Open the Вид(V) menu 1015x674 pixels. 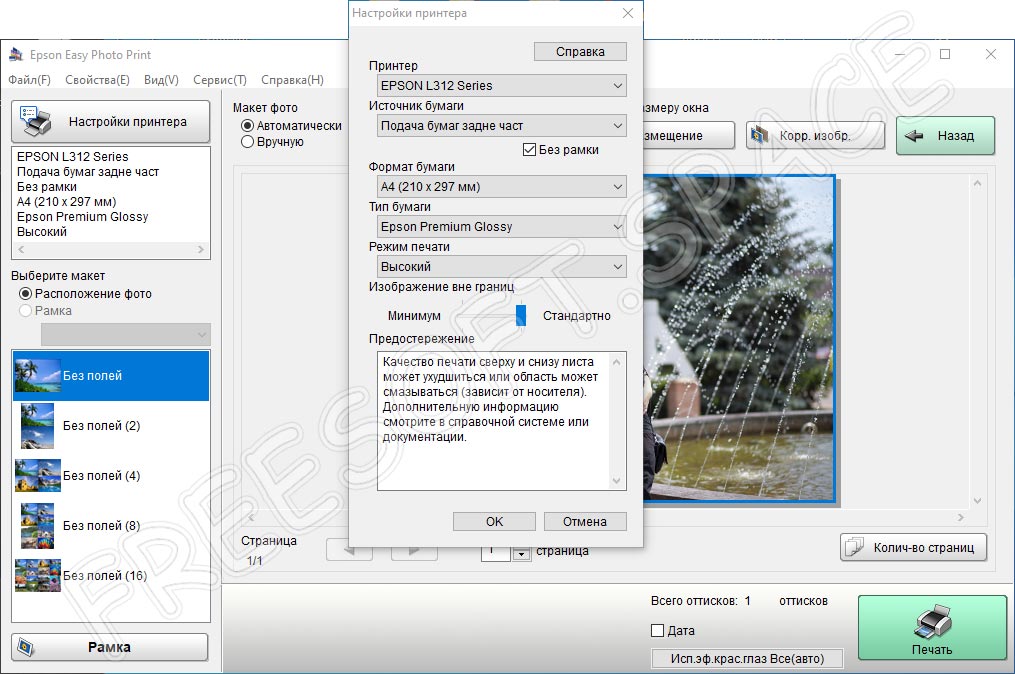coord(161,80)
